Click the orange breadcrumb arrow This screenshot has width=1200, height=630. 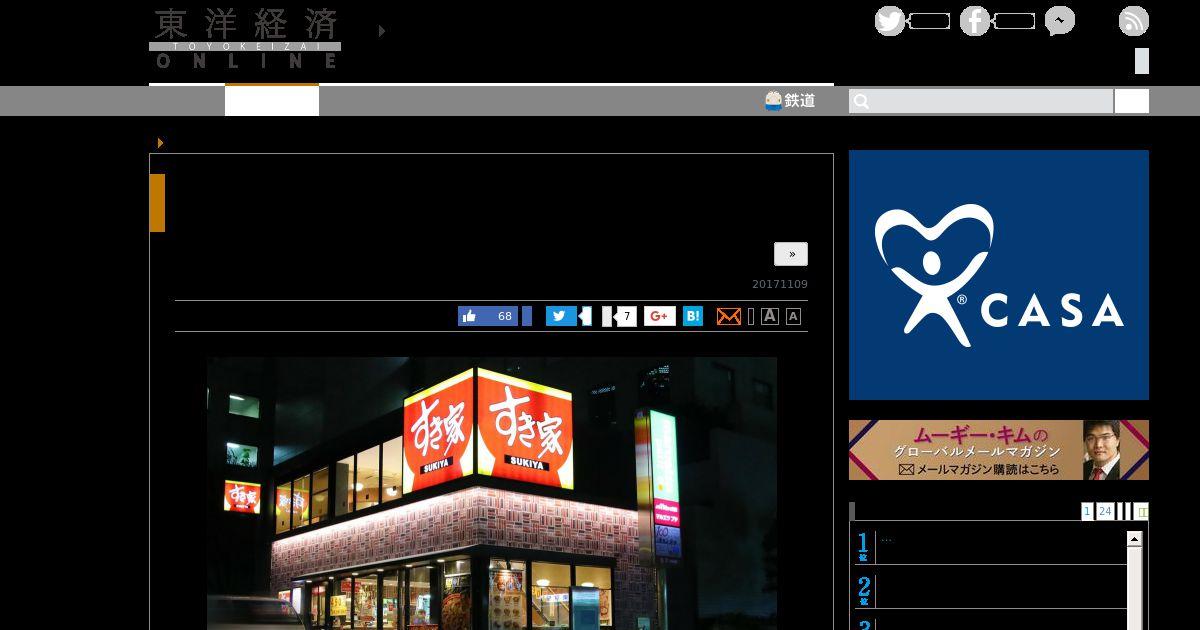tap(160, 143)
